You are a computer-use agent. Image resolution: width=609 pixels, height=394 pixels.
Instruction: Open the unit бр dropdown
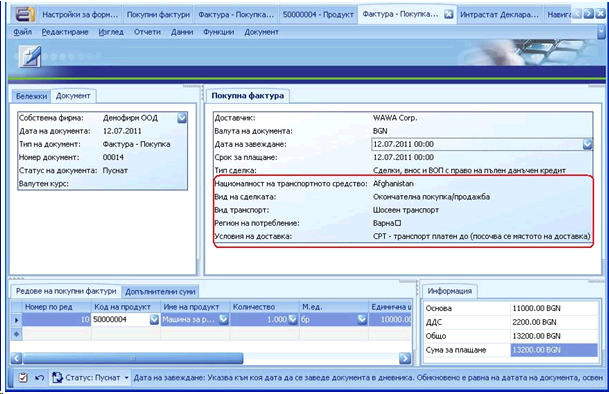tap(362, 319)
